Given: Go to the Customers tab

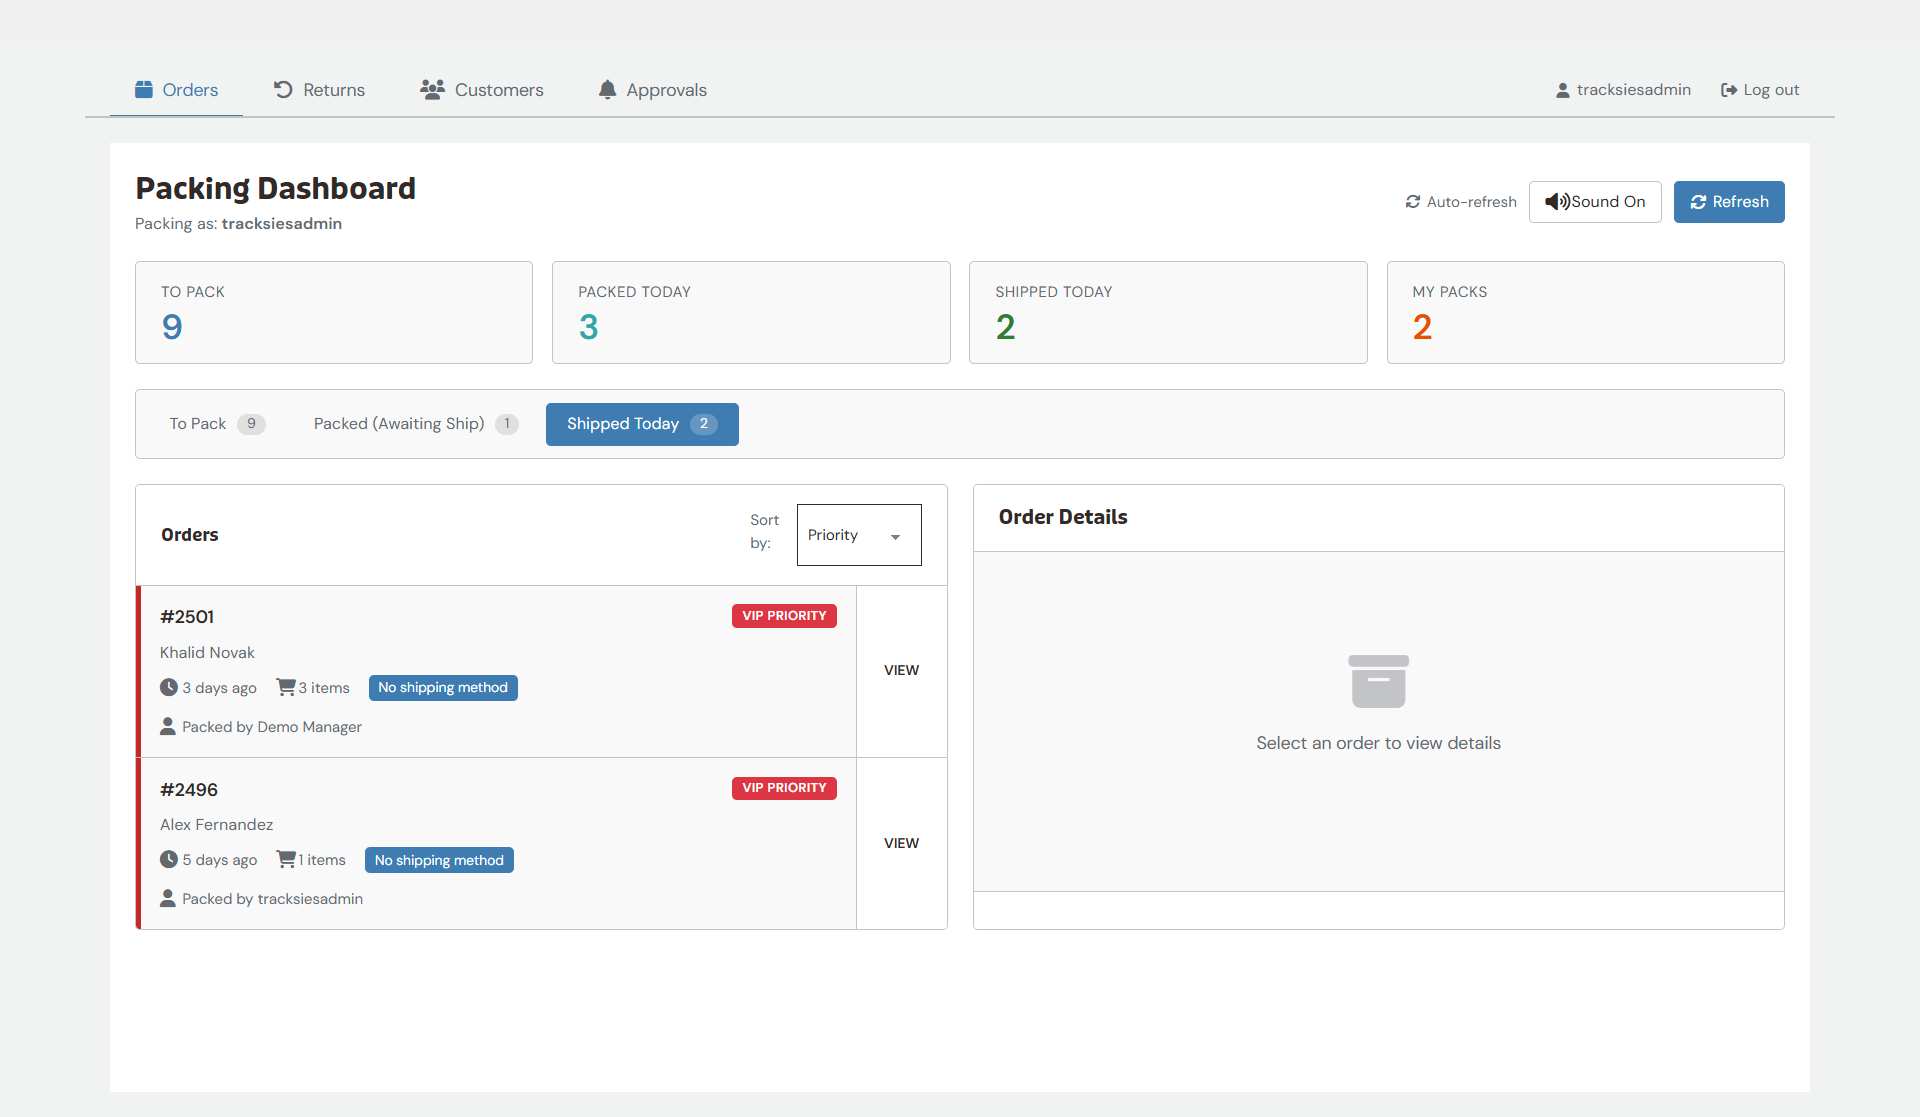Looking at the screenshot, I should coord(481,90).
